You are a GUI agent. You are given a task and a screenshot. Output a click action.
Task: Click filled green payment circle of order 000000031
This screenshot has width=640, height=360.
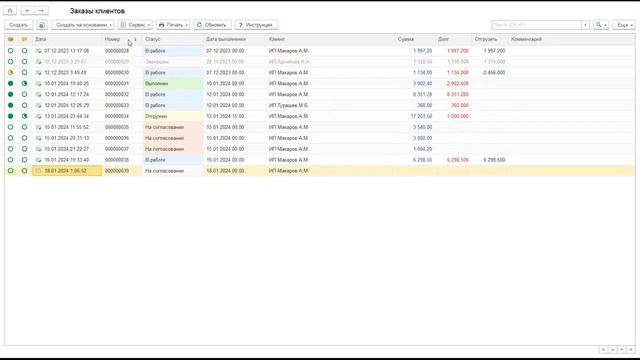point(11,83)
